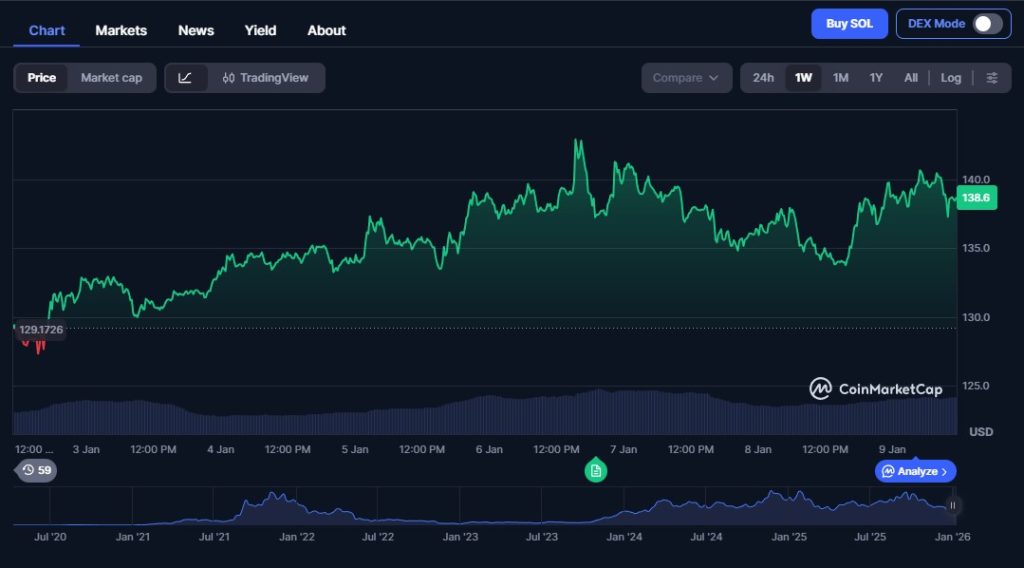
Task: Click the line chart view icon
Action: point(186,78)
